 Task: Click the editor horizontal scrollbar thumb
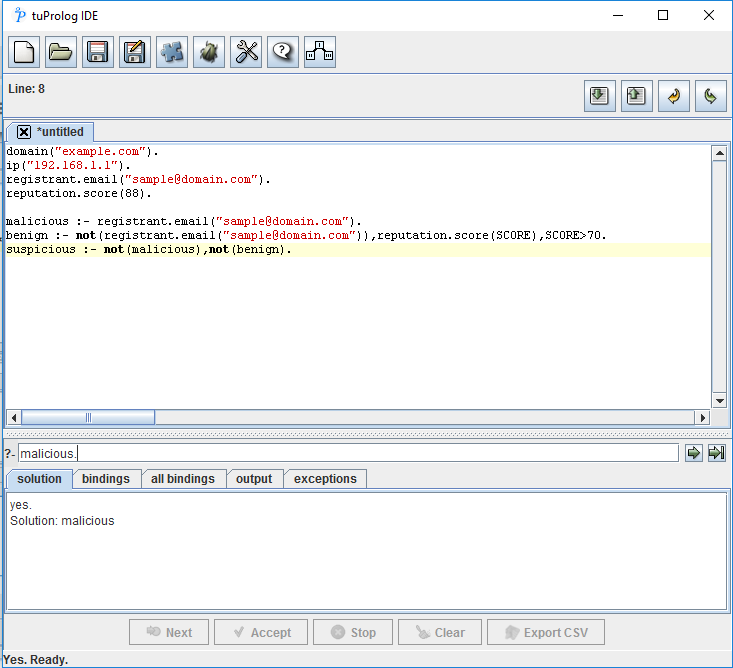click(x=88, y=418)
